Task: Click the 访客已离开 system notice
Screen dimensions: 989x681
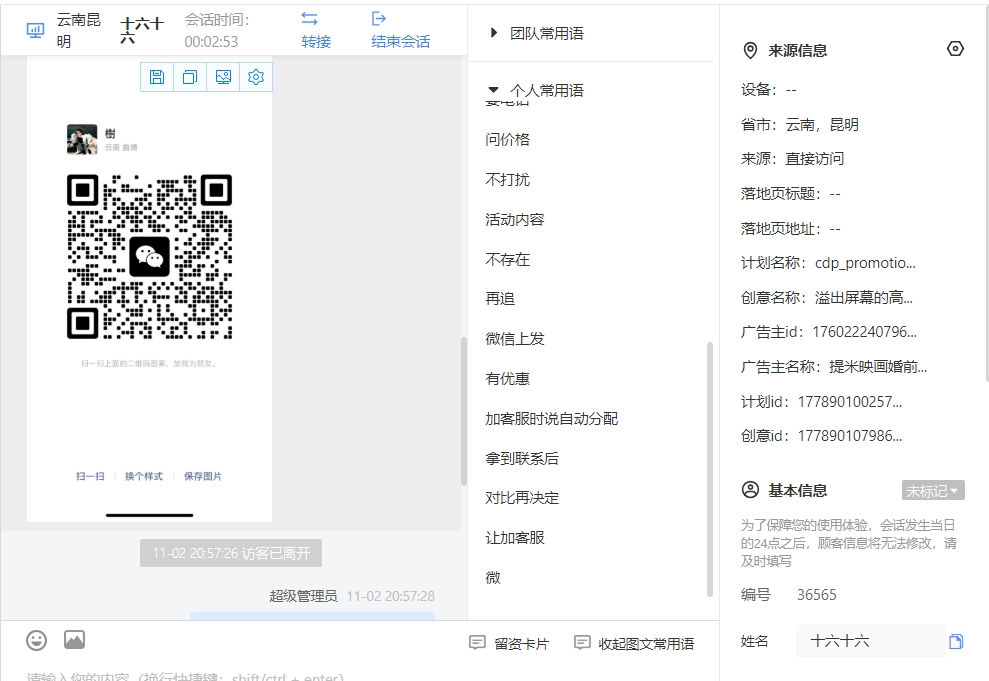Action: tap(231, 553)
